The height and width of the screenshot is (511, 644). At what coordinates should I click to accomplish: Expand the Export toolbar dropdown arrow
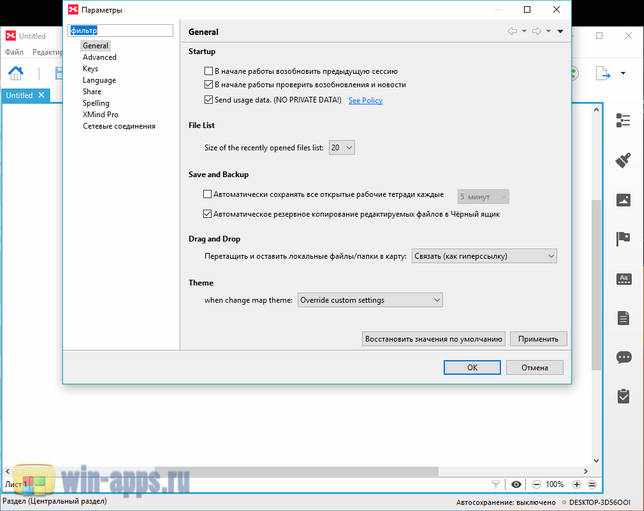click(x=623, y=74)
